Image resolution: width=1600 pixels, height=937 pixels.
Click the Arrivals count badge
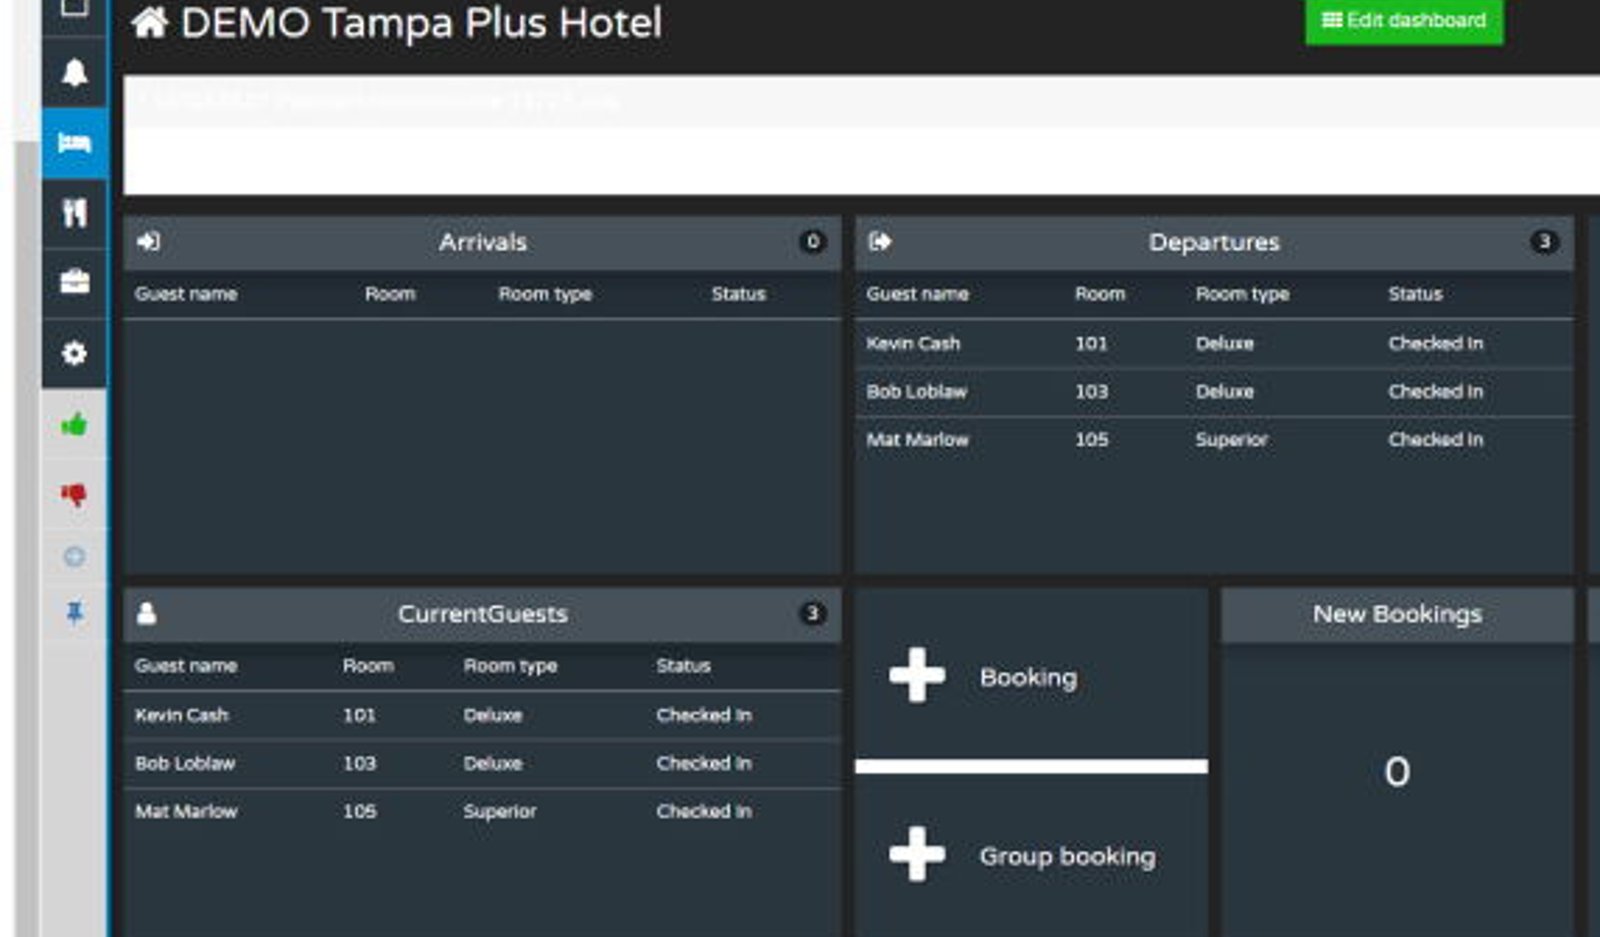point(812,241)
